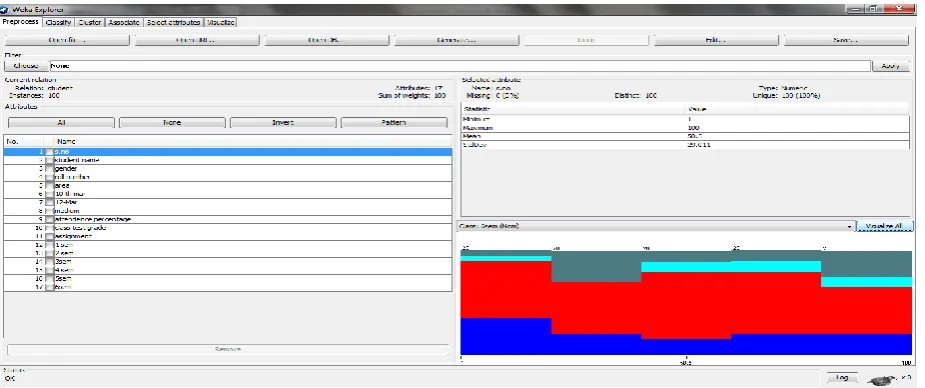Click the Maximum statistic row
925x388 pixels.
(x=685, y=128)
